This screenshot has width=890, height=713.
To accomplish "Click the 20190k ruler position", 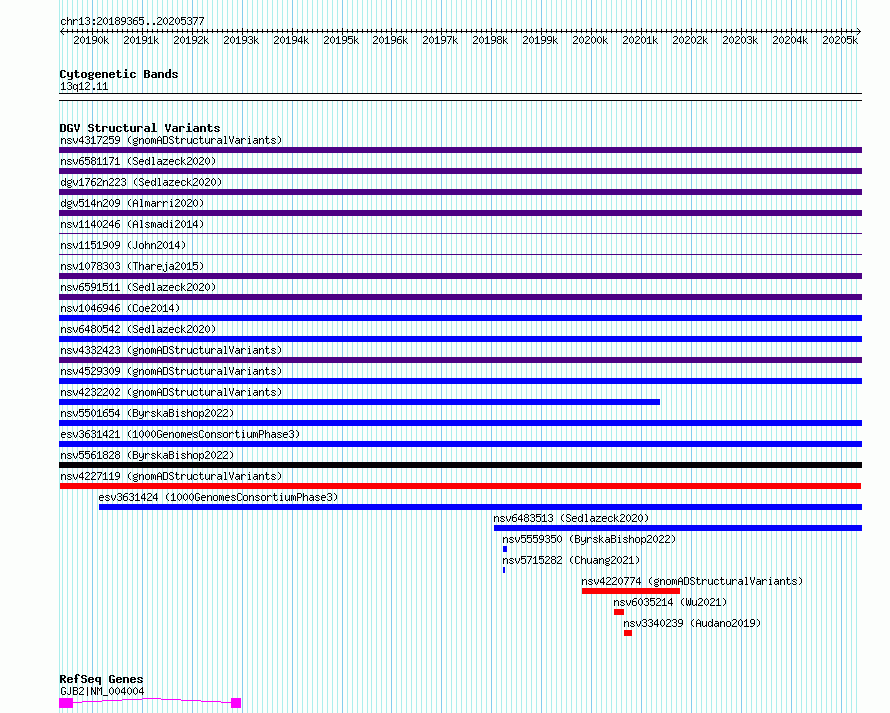I will pyautogui.click(x=91, y=40).
